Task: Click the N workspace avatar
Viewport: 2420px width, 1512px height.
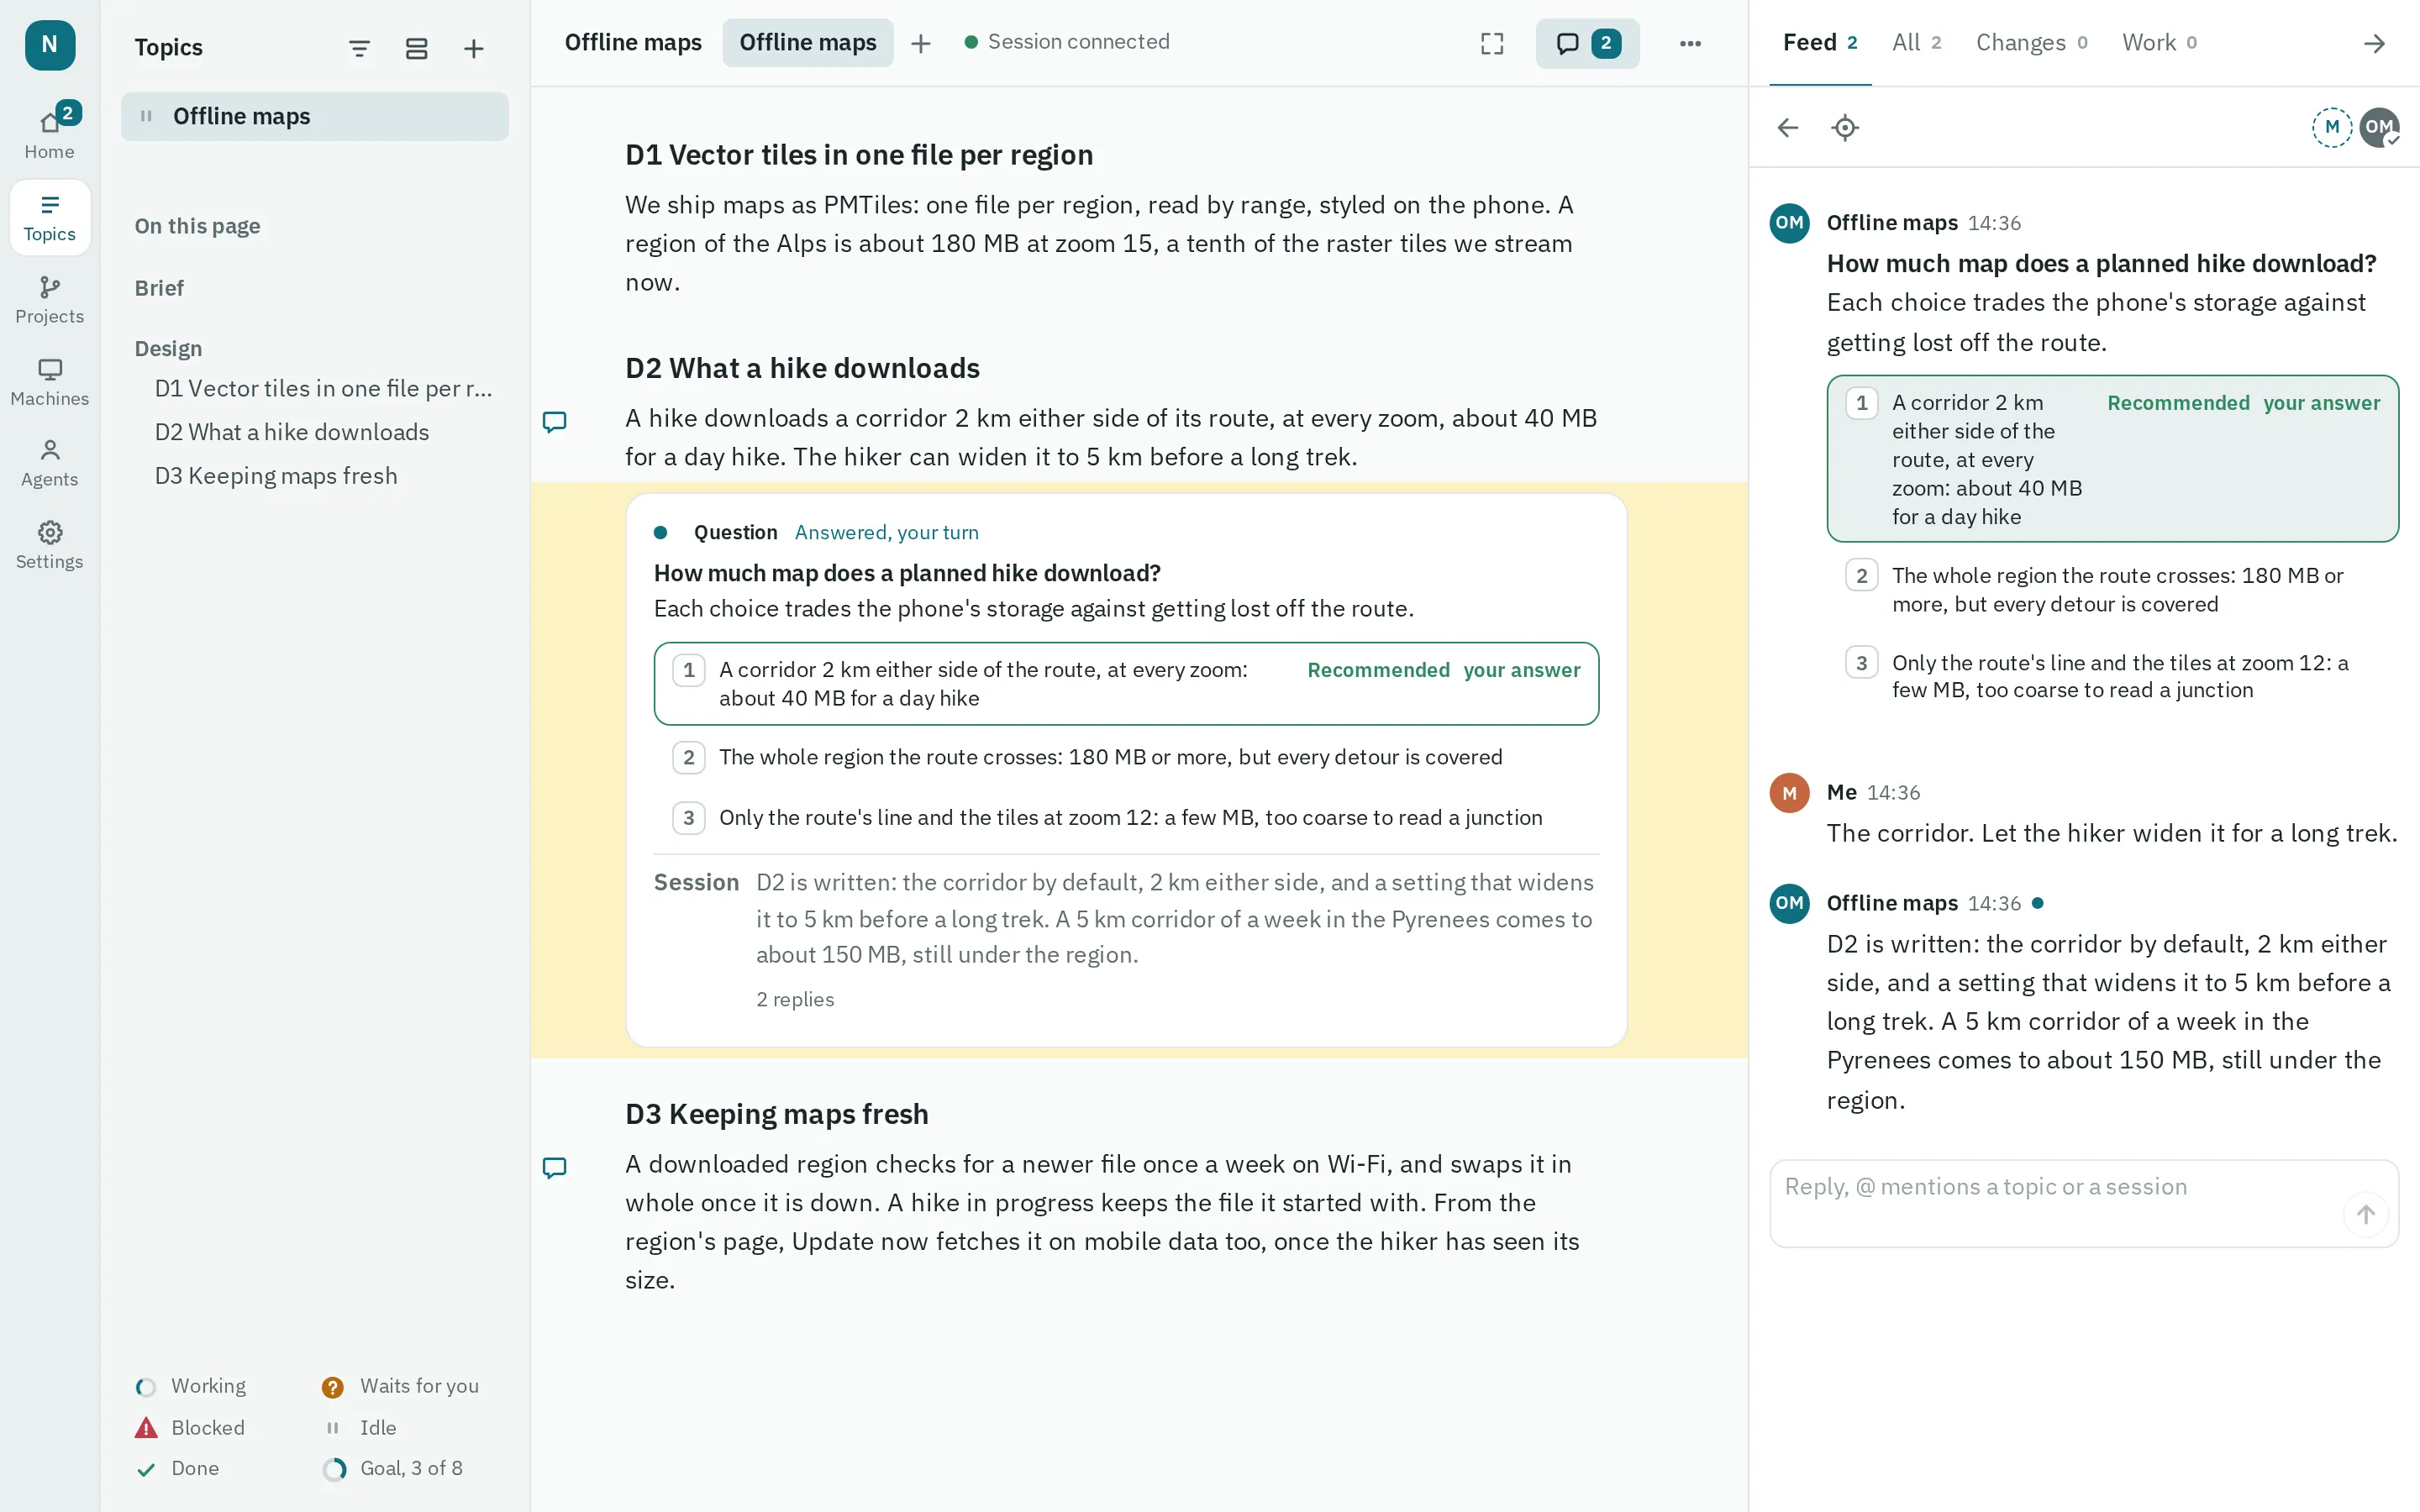Action: tap(49, 44)
